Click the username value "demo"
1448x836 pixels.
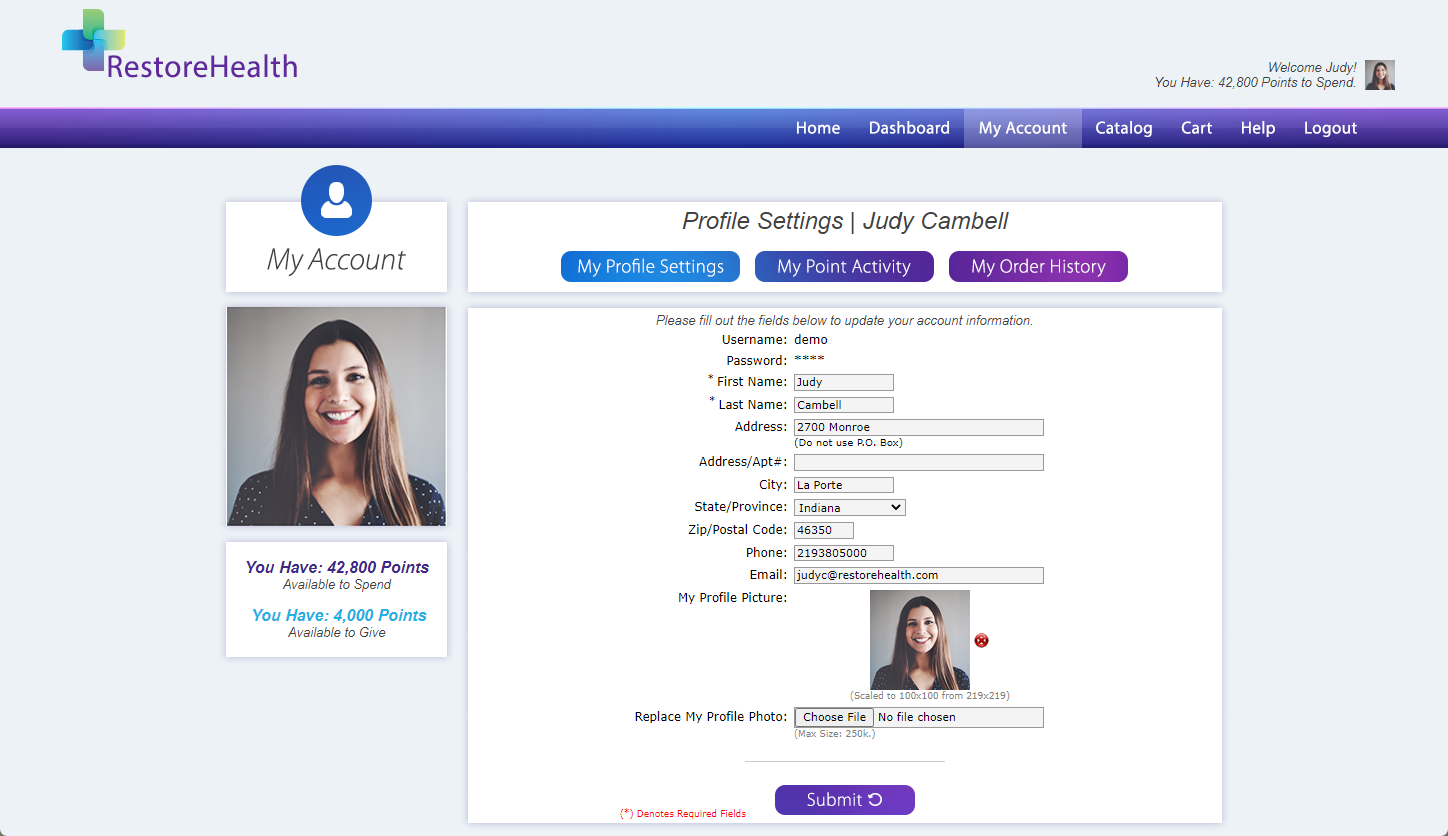[811, 340]
